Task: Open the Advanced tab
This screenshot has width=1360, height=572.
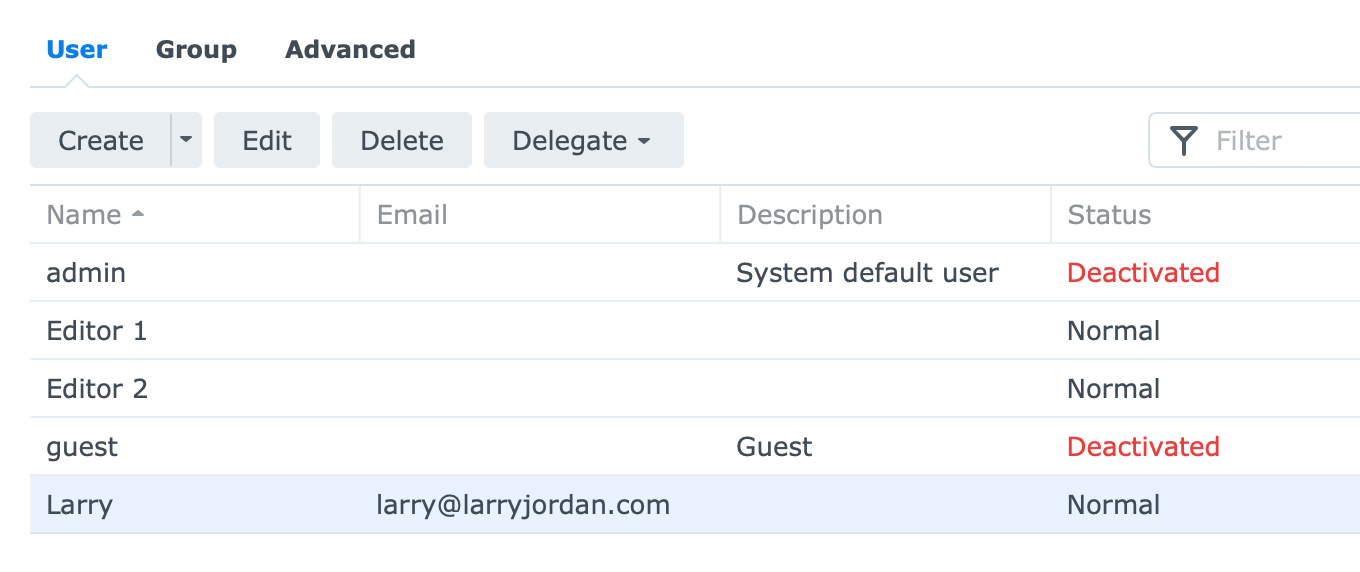Action: [350, 50]
